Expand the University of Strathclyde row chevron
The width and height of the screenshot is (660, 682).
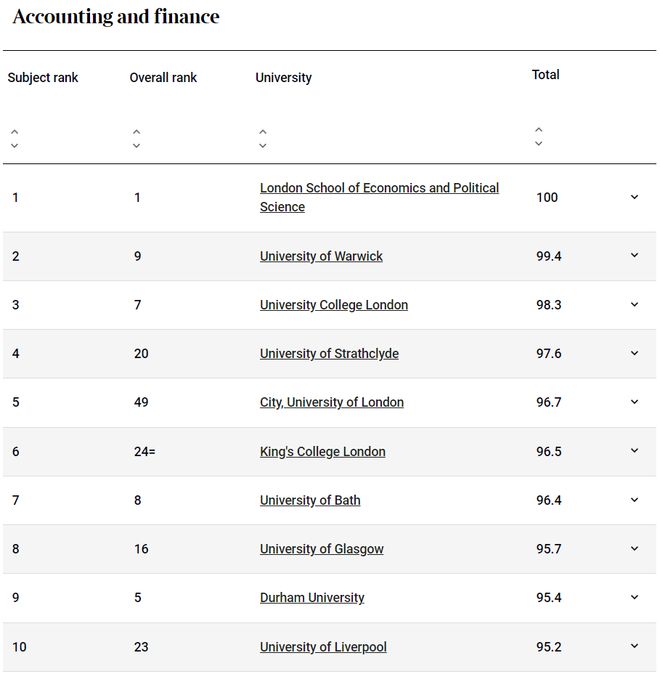tap(634, 353)
